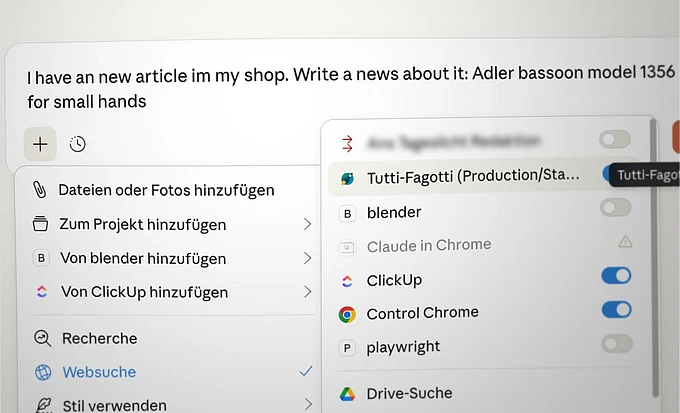Image resolution: width=680 pixels, height=413 pixels.
Task: Enable the playwright connector toggle
Action: [617, 344]
